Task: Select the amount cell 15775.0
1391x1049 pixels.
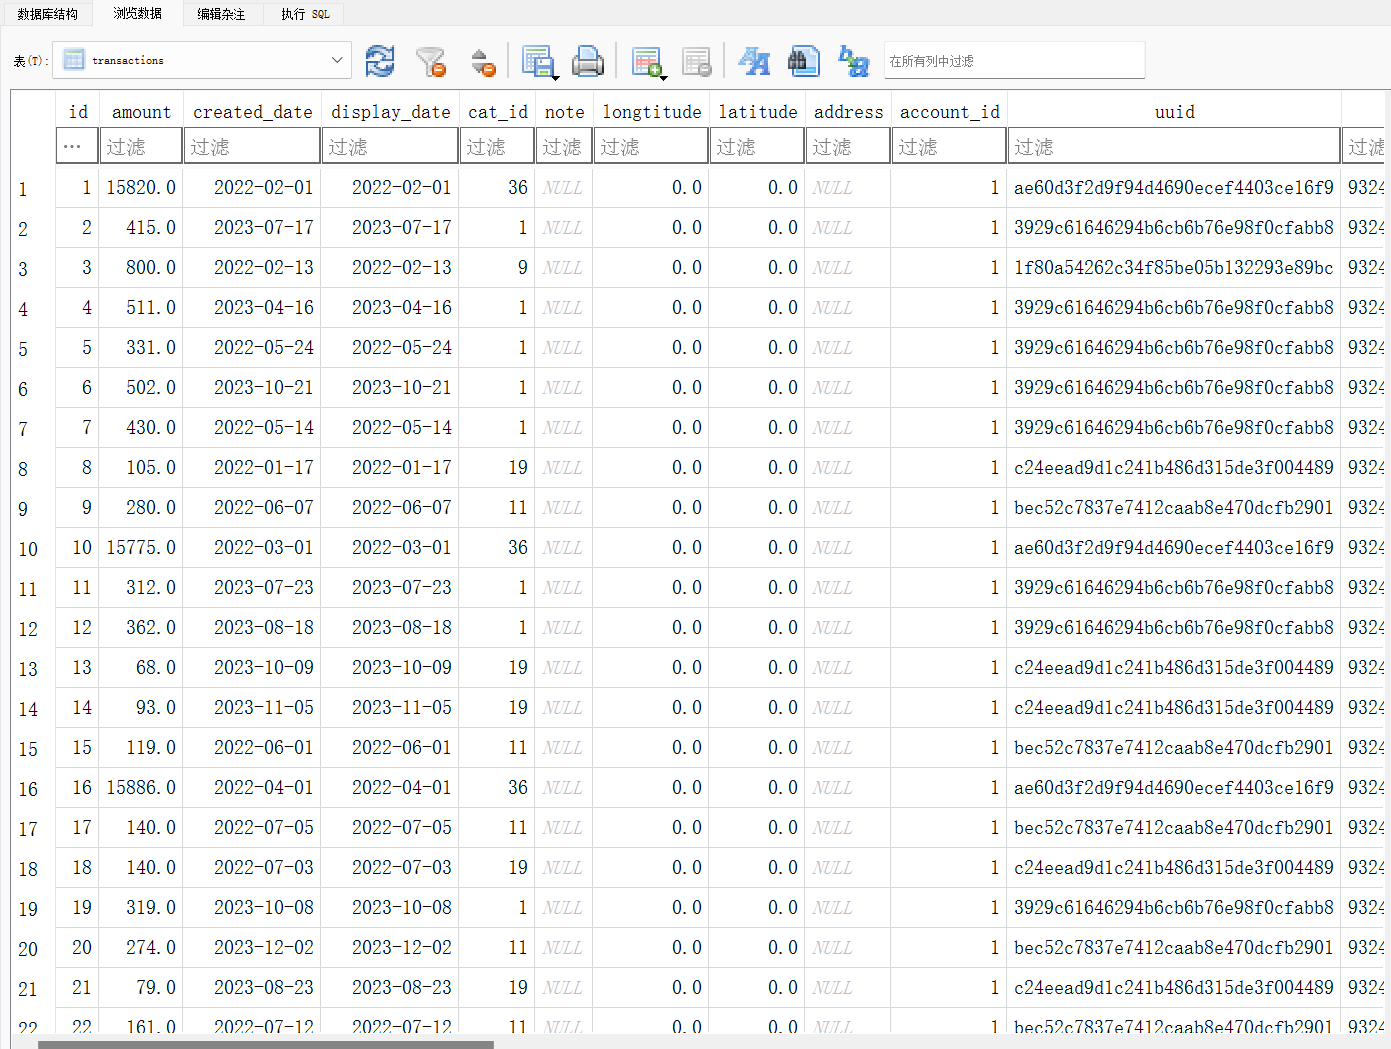Action: [141, 547]
